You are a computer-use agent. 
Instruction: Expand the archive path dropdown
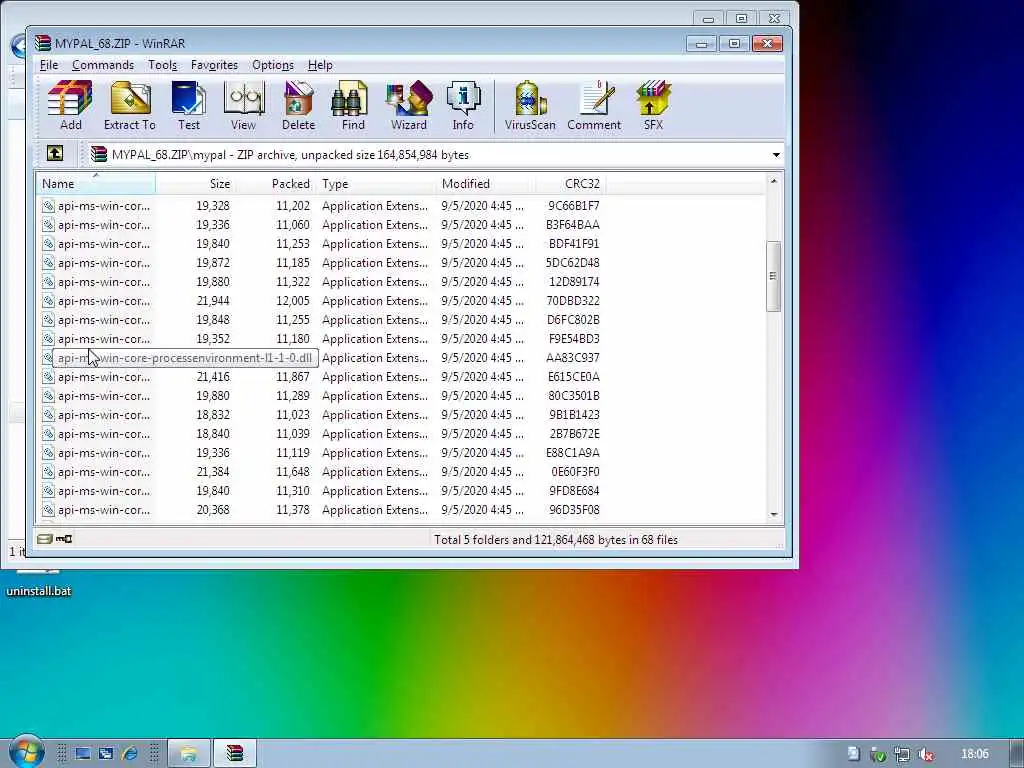pyautogui.click(x=776, y=155)
